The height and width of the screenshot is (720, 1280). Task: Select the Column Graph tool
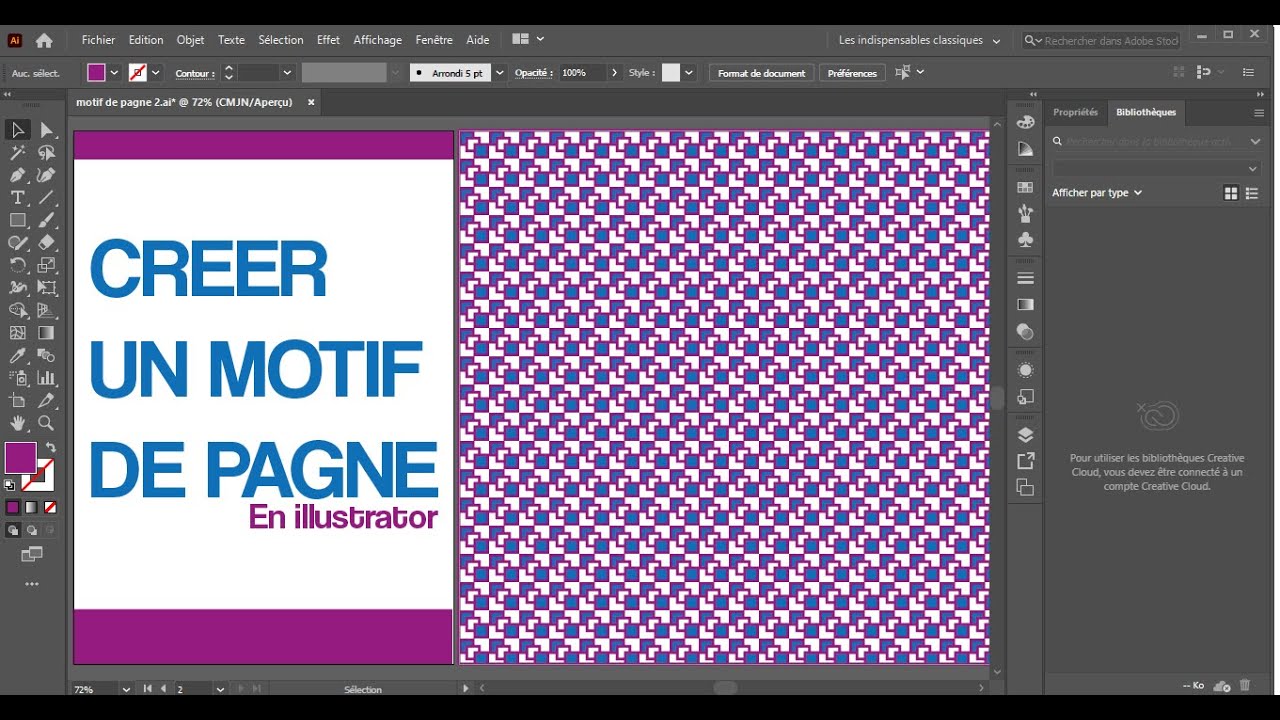point(46,378)
